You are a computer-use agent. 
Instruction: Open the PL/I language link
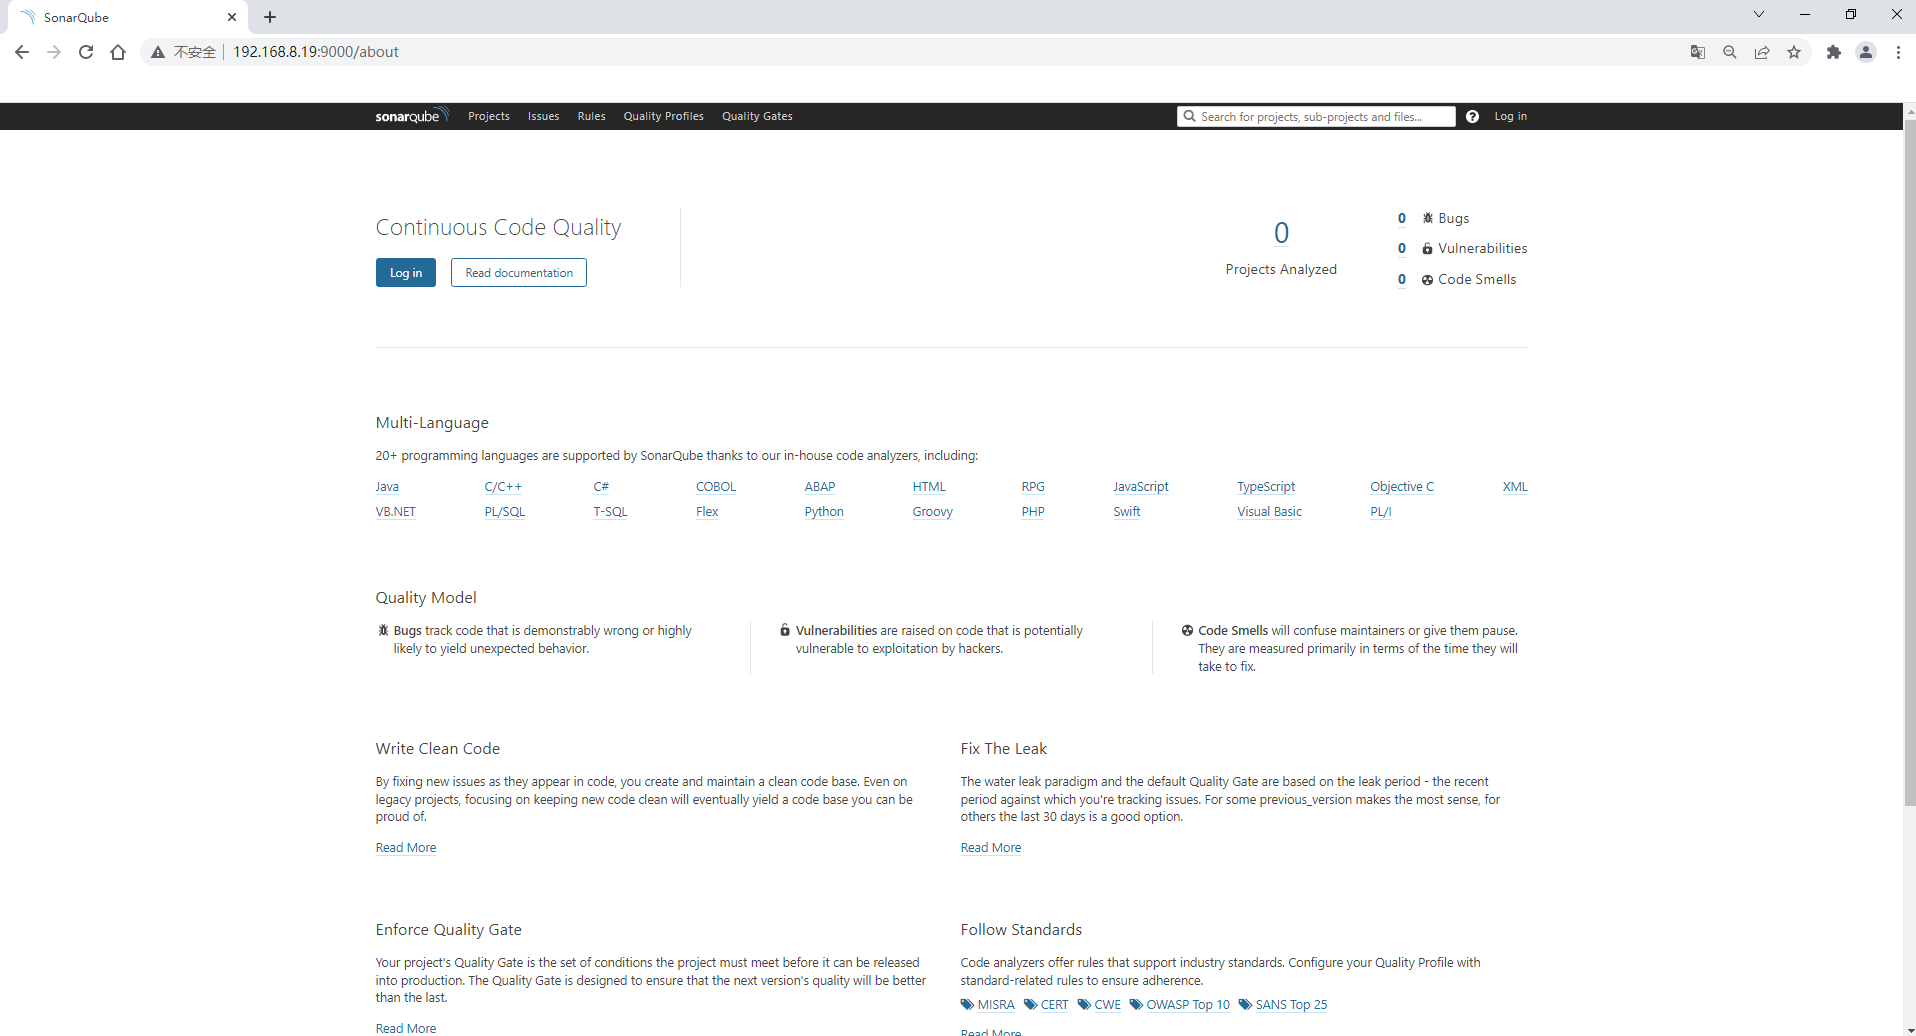tap(1381, 512)
